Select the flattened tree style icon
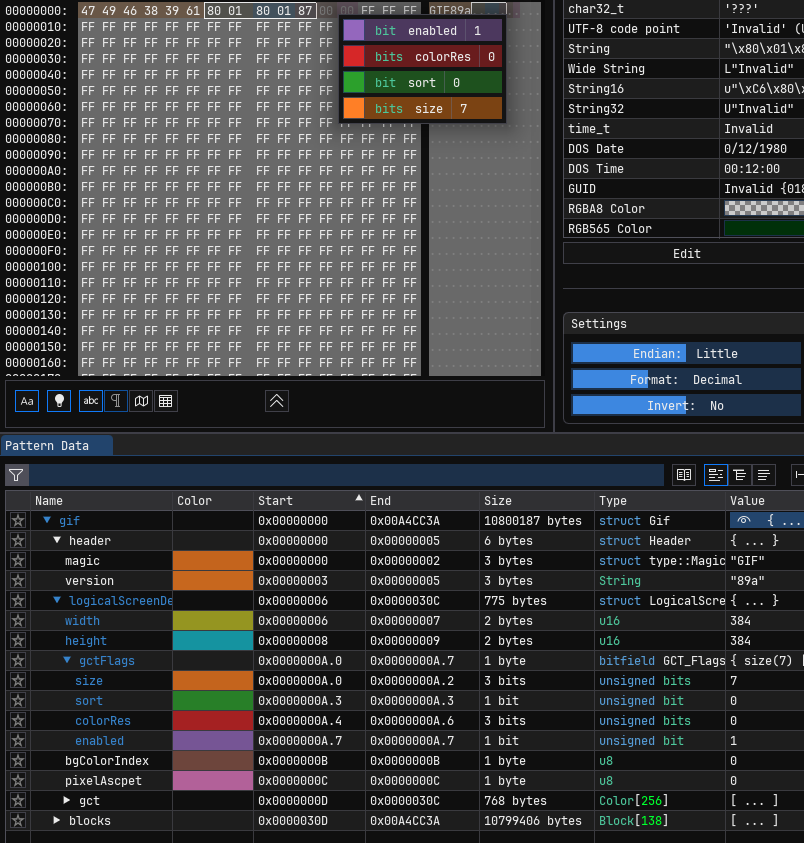The width and height of the screenshot is (804, 843). (x=764, y=475)
